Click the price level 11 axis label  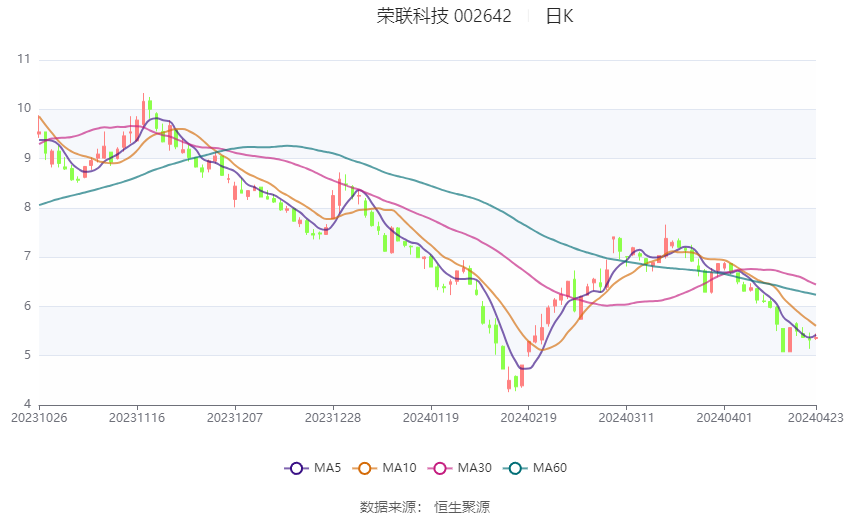pos(24,60)
